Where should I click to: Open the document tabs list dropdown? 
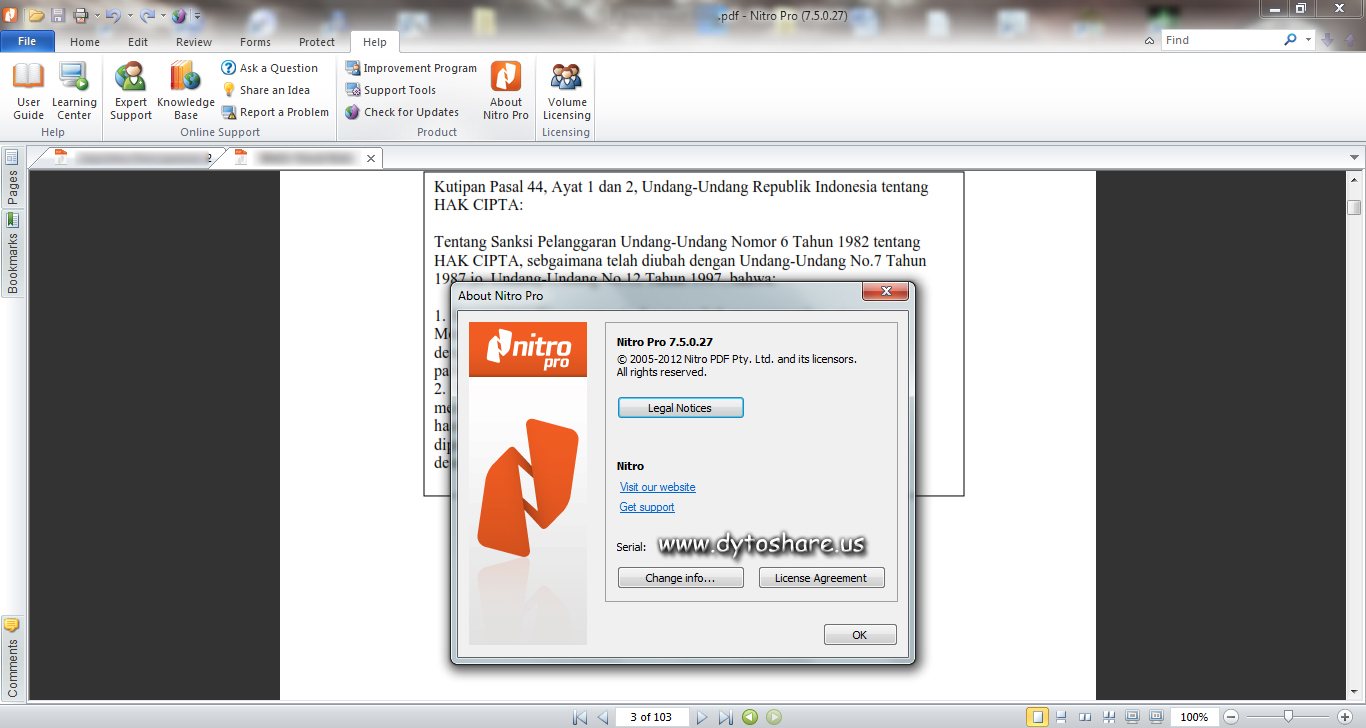coord(1355,158)
